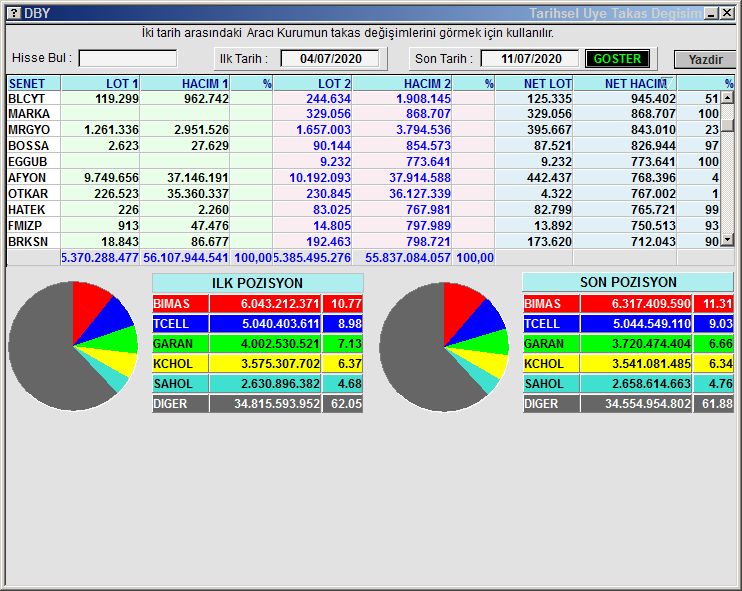The image size is (742, 591).
Task: Click the table scrollbar up arrow
Action: point(727,98)
